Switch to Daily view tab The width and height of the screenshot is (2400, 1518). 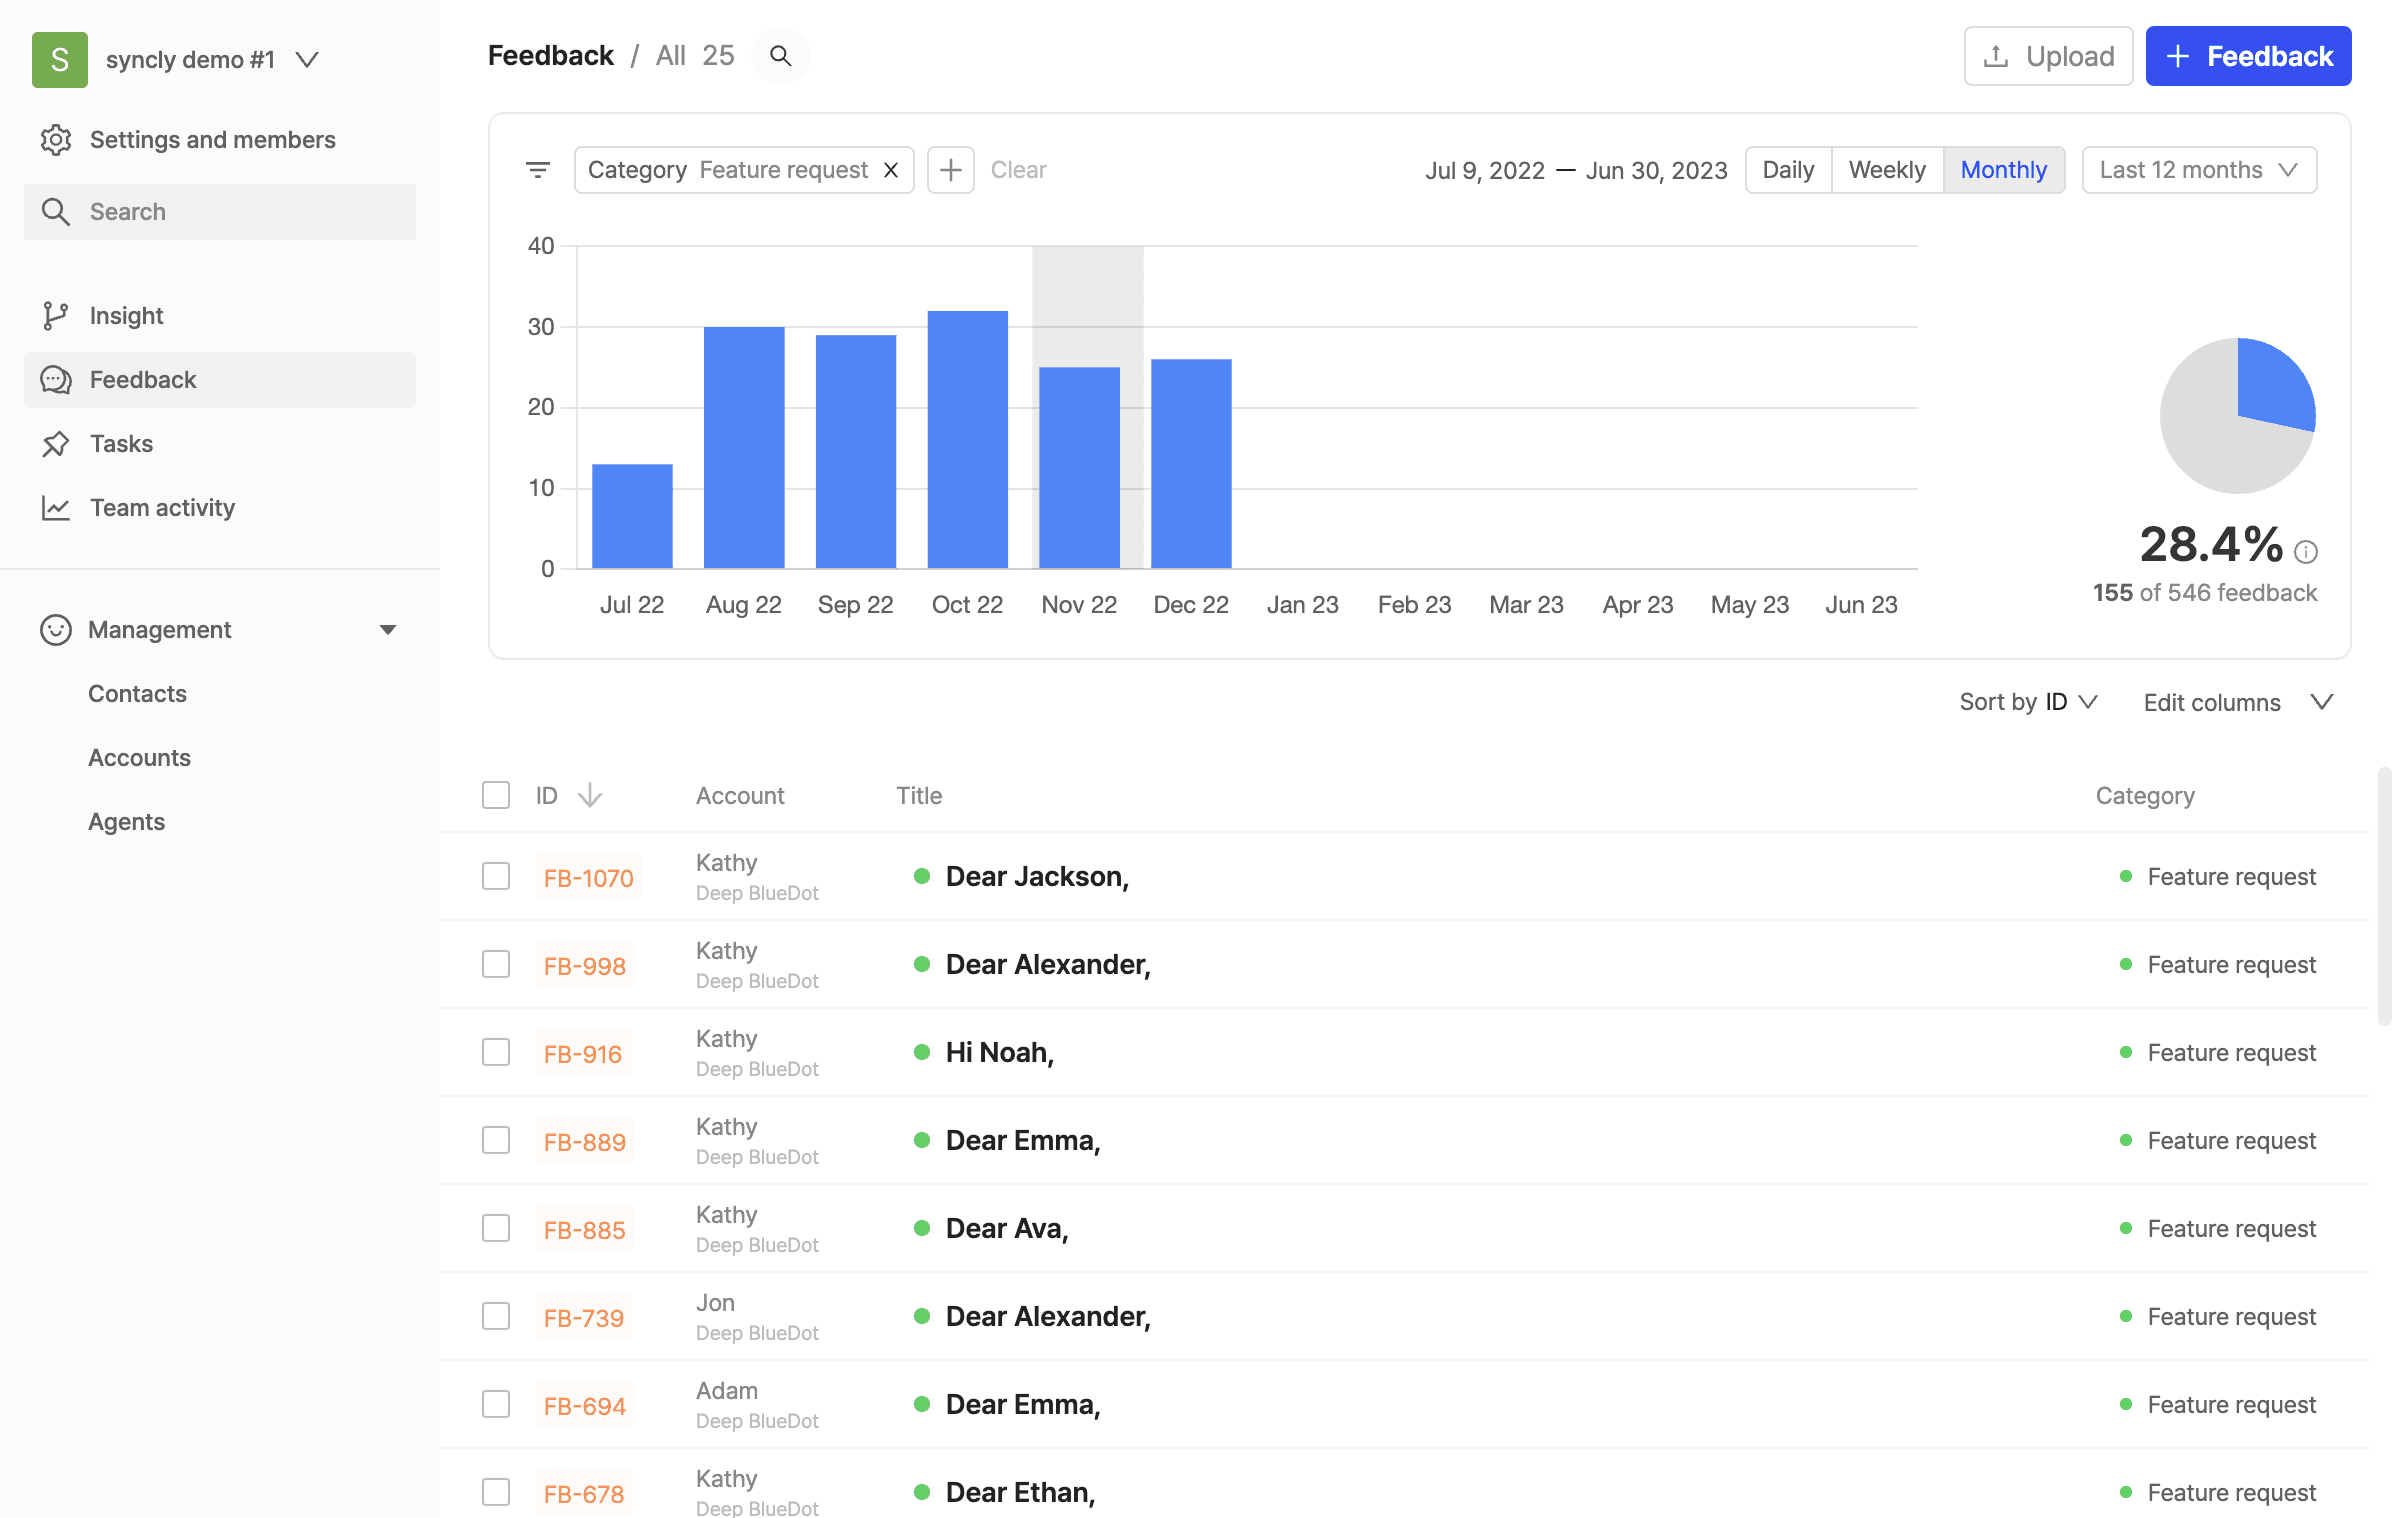click(1788, 170)
